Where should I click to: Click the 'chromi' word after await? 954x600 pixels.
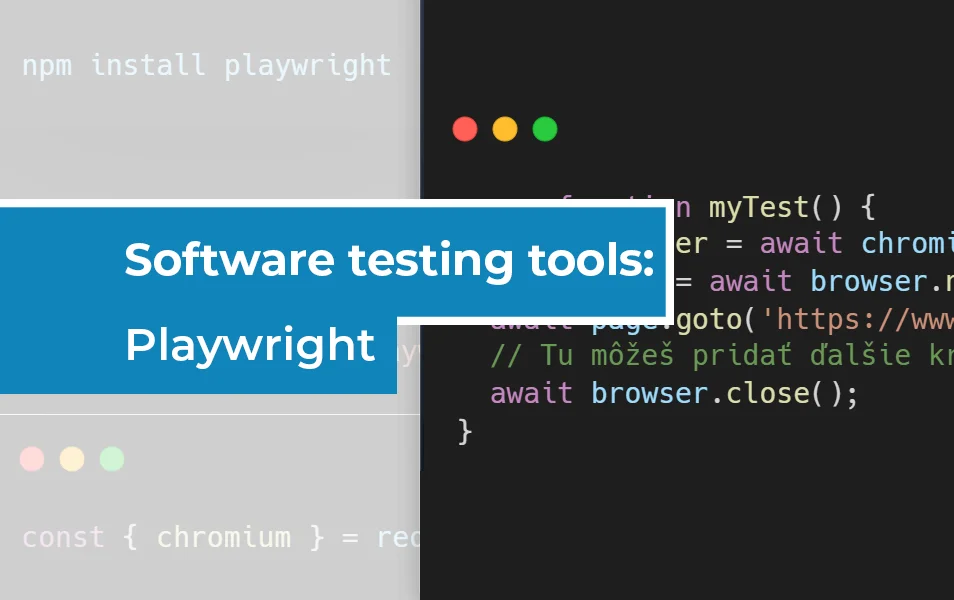pos(906,244)
